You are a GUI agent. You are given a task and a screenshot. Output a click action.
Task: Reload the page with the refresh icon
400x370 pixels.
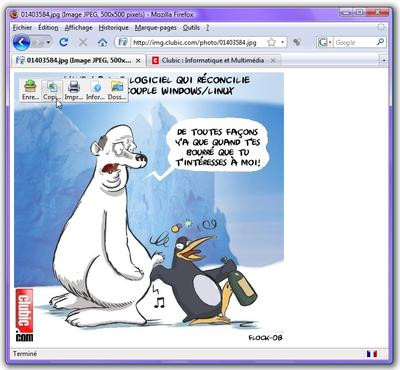tap(64, 42)
